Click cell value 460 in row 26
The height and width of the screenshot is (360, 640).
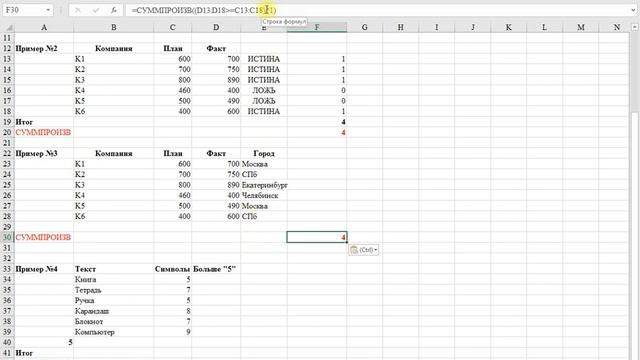click(x=173, y=196)
